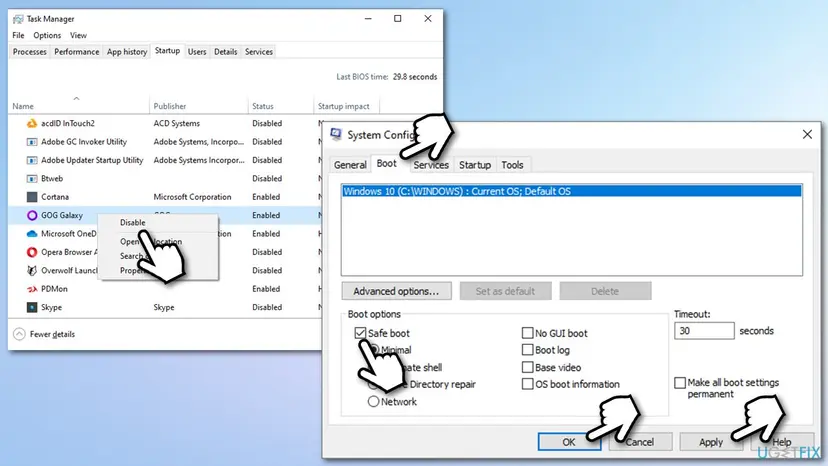Click OK in System Configuration

(569, 442)
